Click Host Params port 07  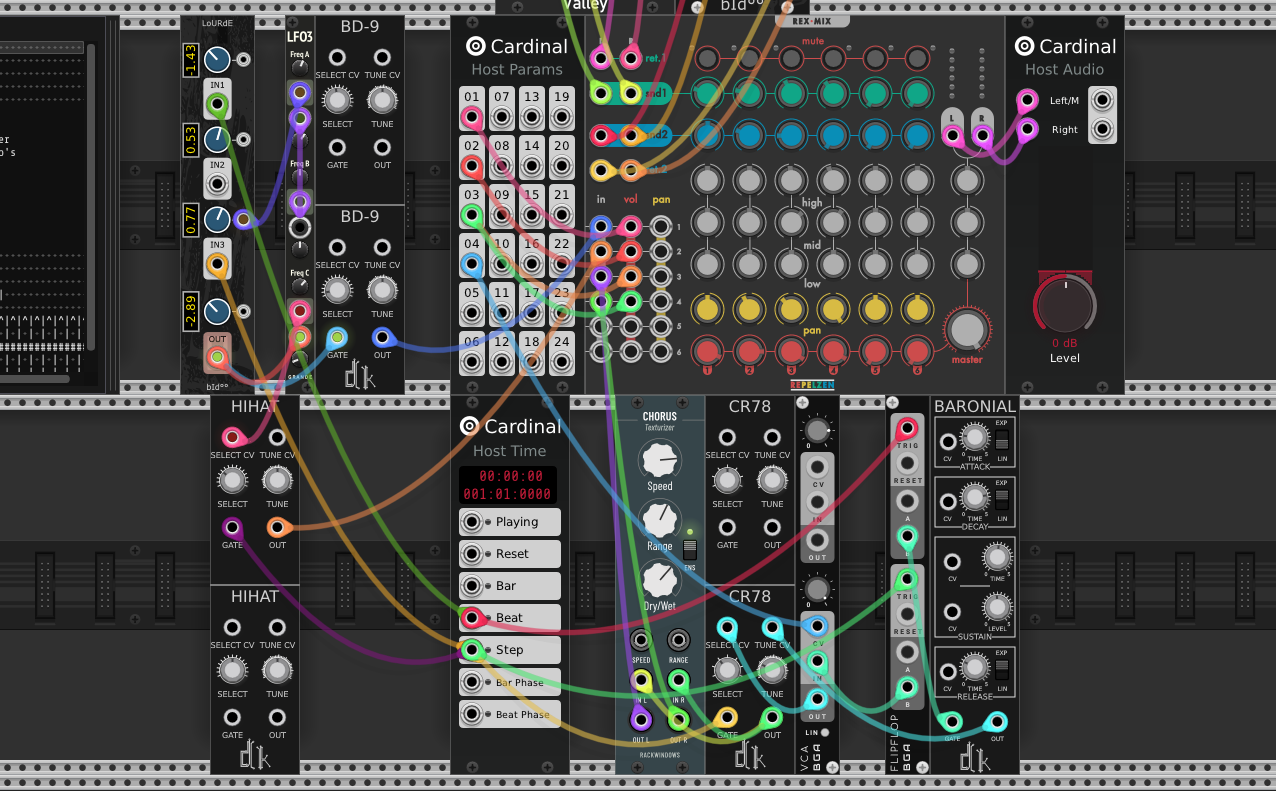click(x=502, y=119)
